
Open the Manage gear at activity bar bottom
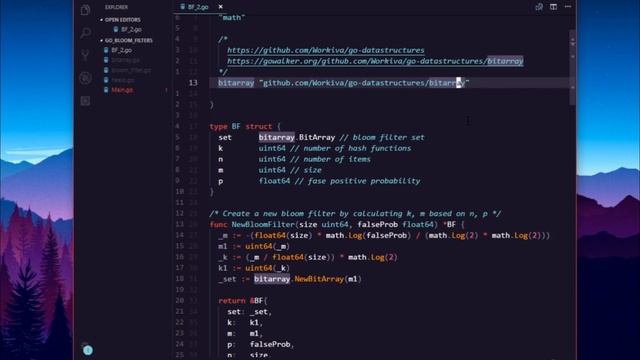[87, 350]
